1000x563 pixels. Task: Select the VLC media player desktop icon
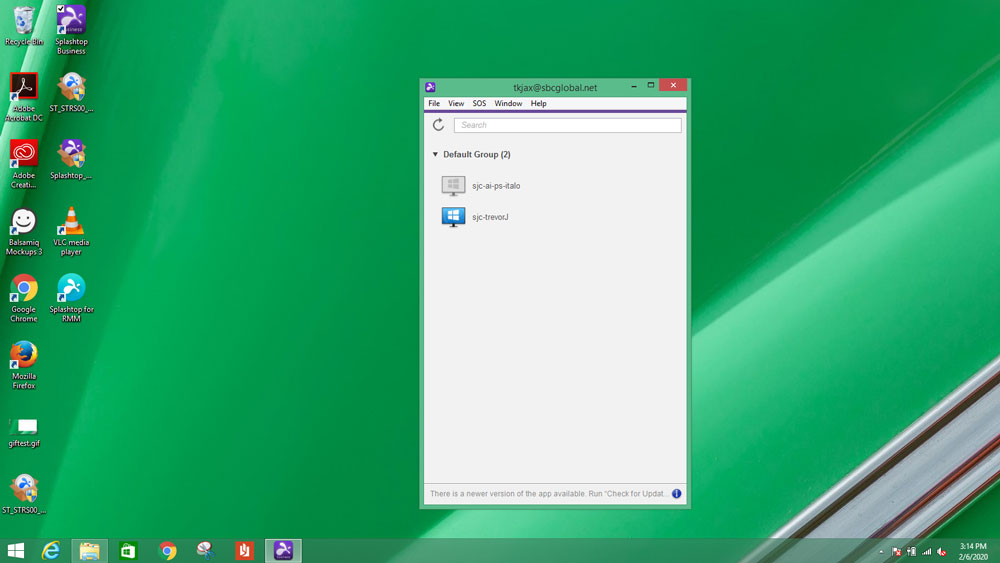point(71,231)
